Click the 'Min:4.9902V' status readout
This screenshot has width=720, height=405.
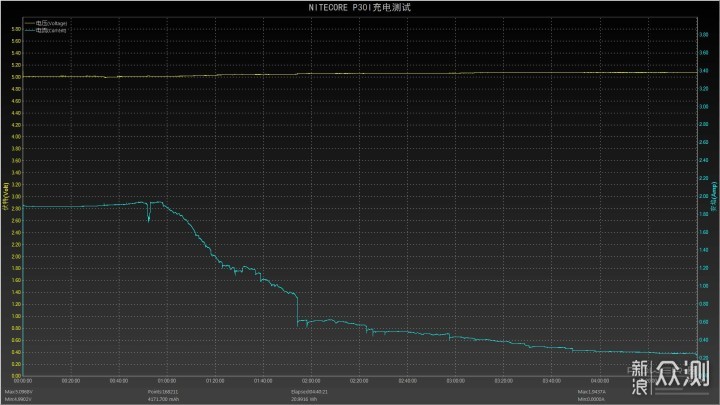[18, 399]
